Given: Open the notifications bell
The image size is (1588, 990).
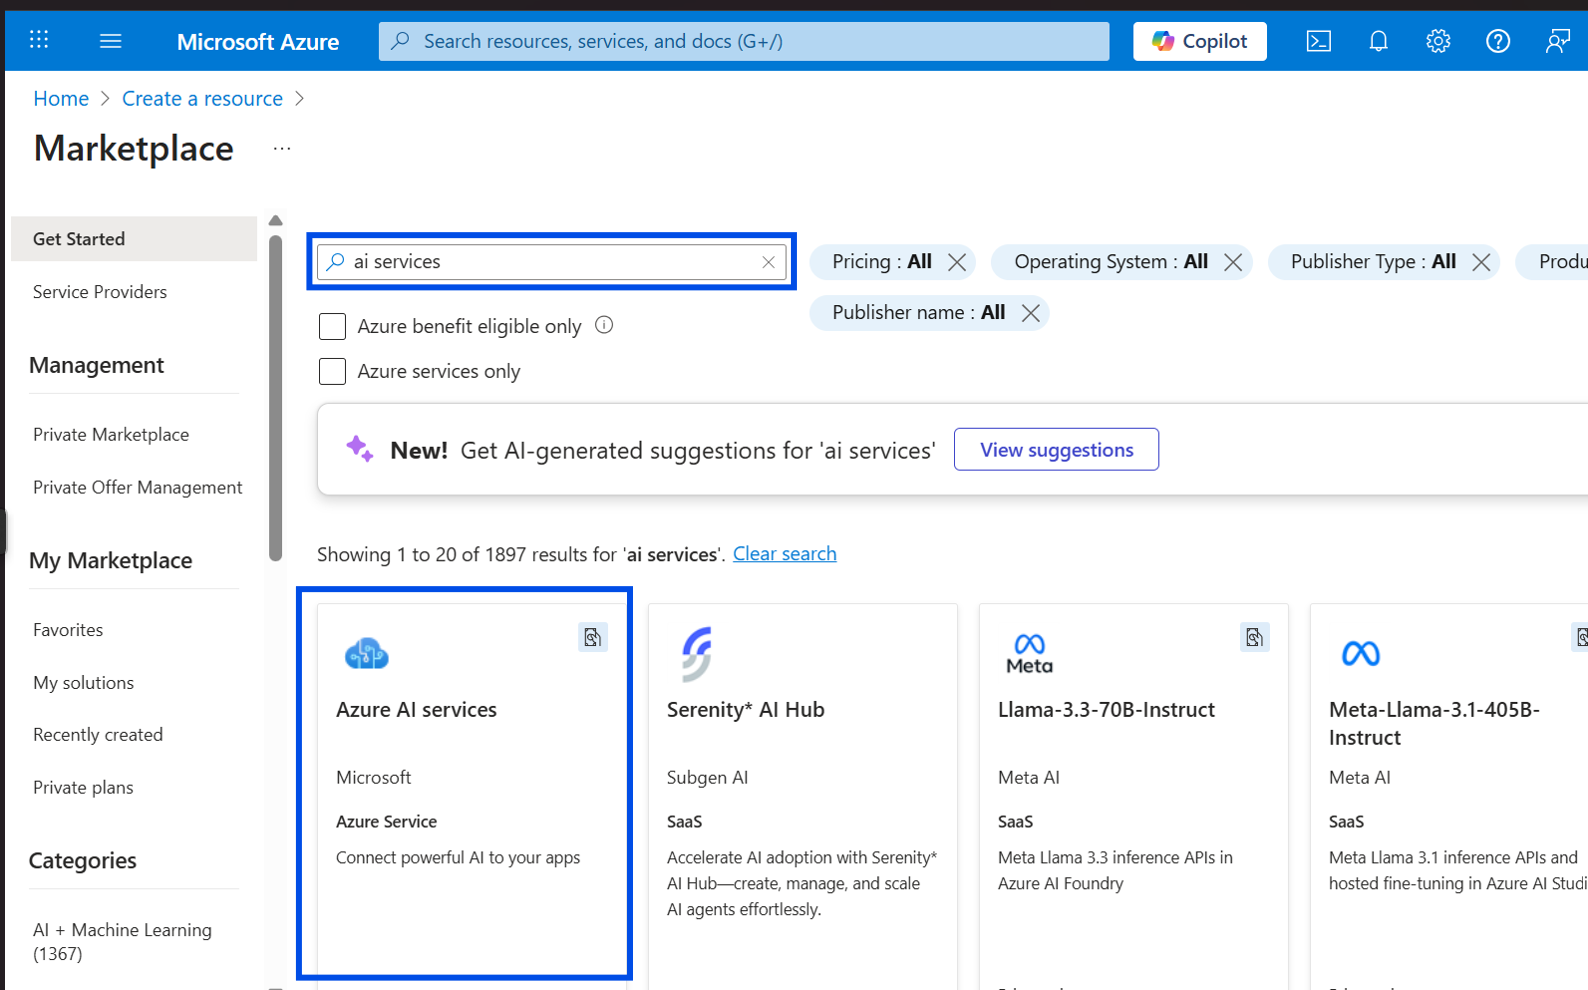Looking at the screenshot, I should tap(1378, 41).
